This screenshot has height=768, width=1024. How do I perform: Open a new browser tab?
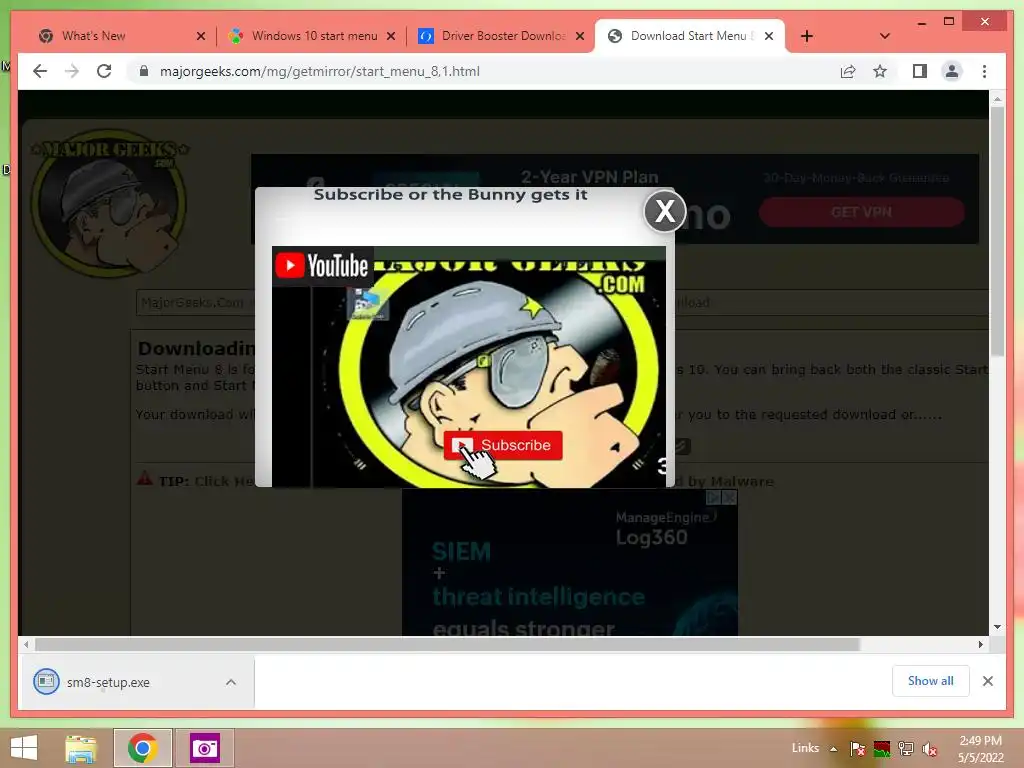(807, 36)
